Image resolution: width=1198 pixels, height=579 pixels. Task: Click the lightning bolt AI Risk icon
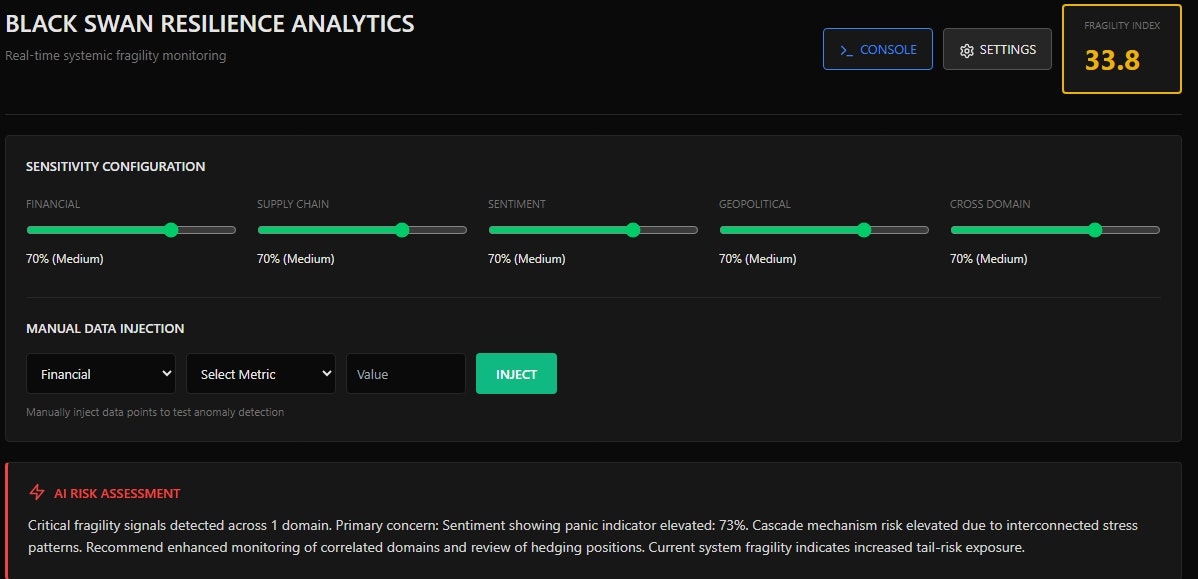(x=37, y=493)
